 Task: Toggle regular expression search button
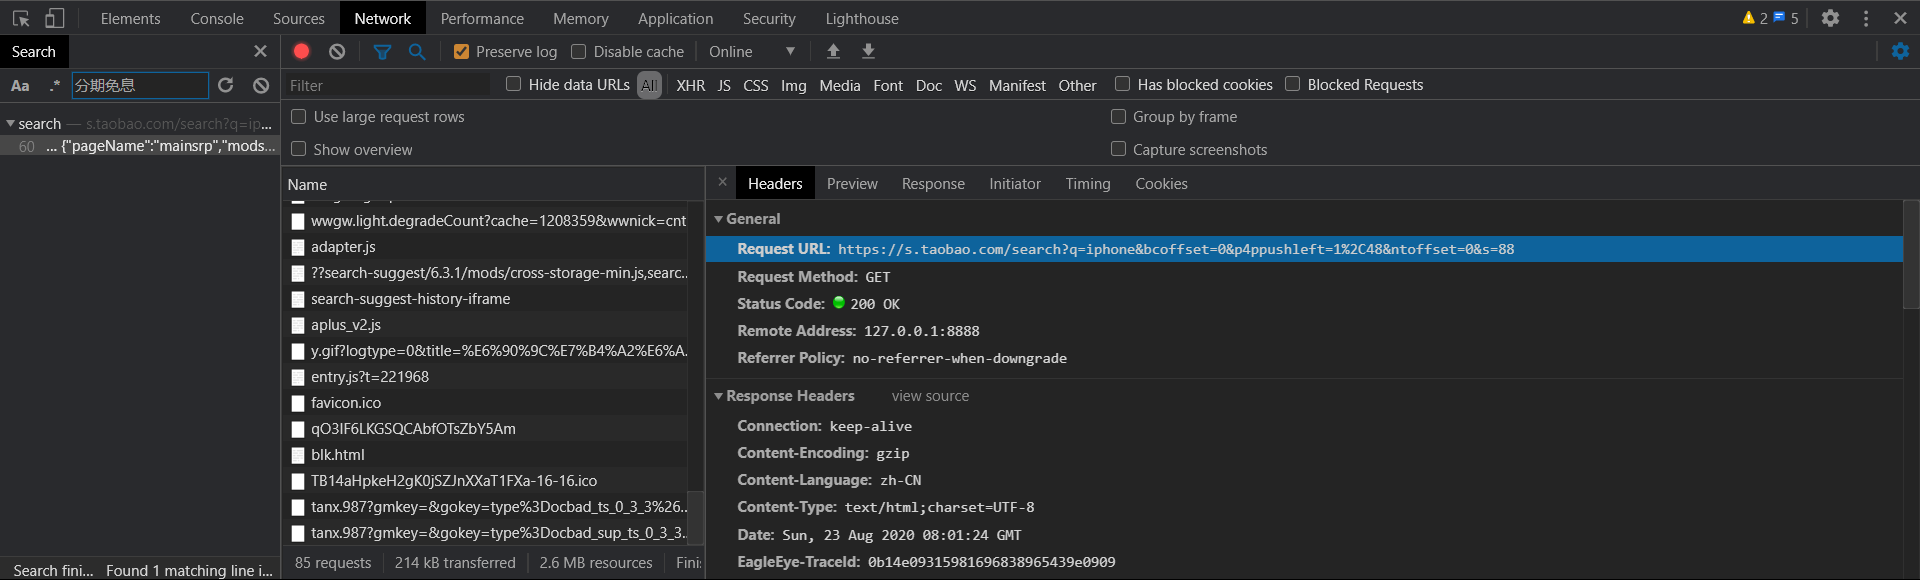[x=54, y=86]
